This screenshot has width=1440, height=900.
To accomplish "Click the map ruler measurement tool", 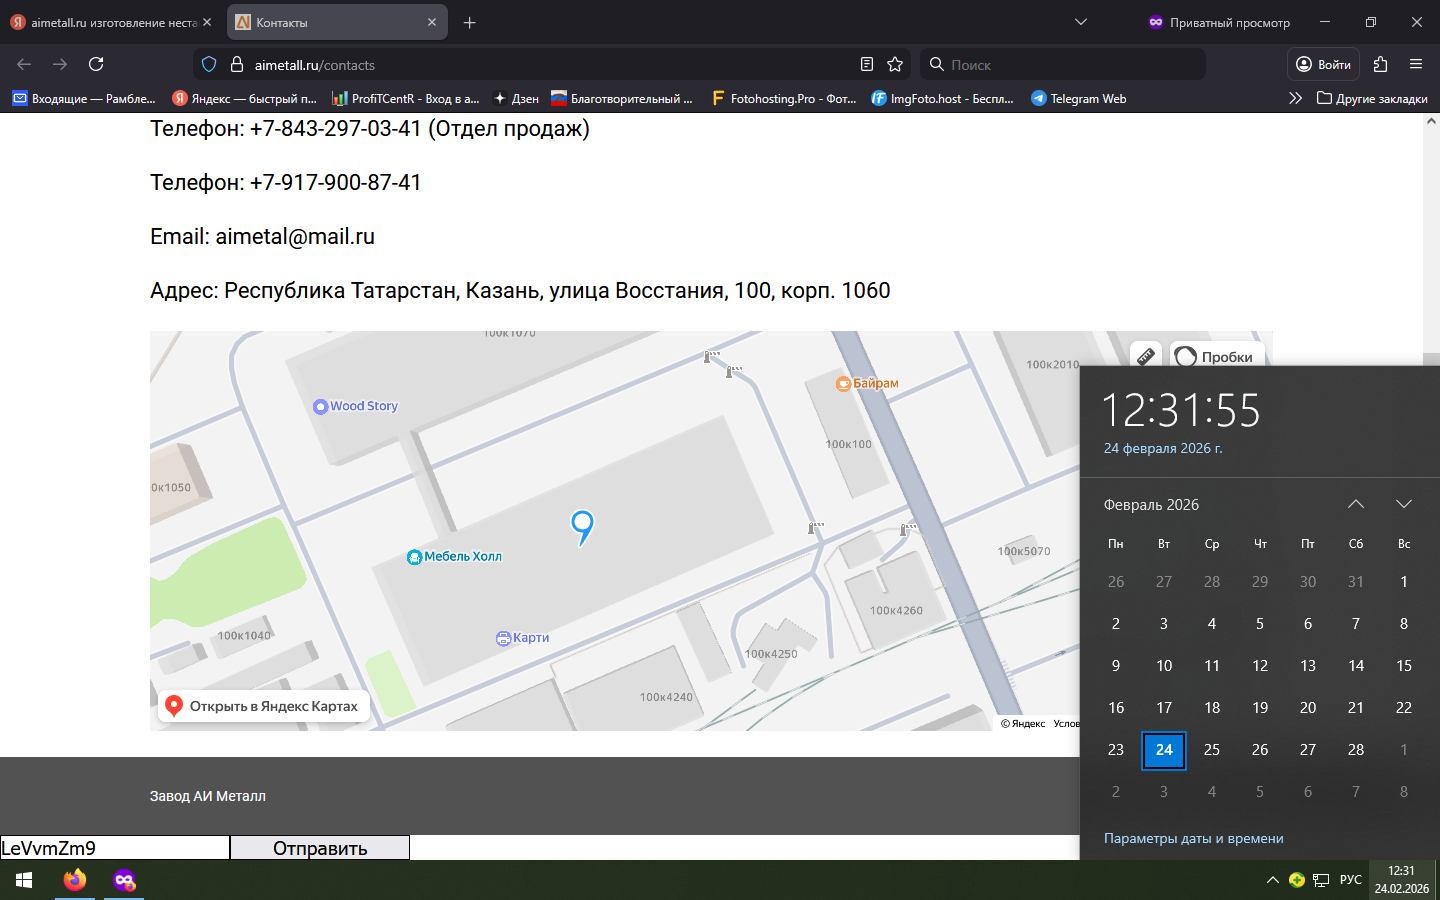I will point(1146,356).
